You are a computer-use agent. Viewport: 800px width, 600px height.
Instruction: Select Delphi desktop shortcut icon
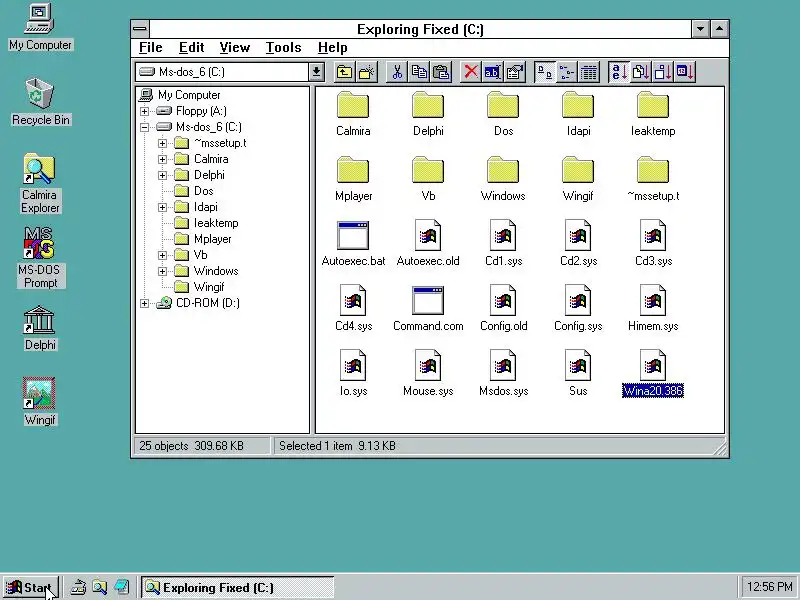pyautogui.click(x=40, y=329)
